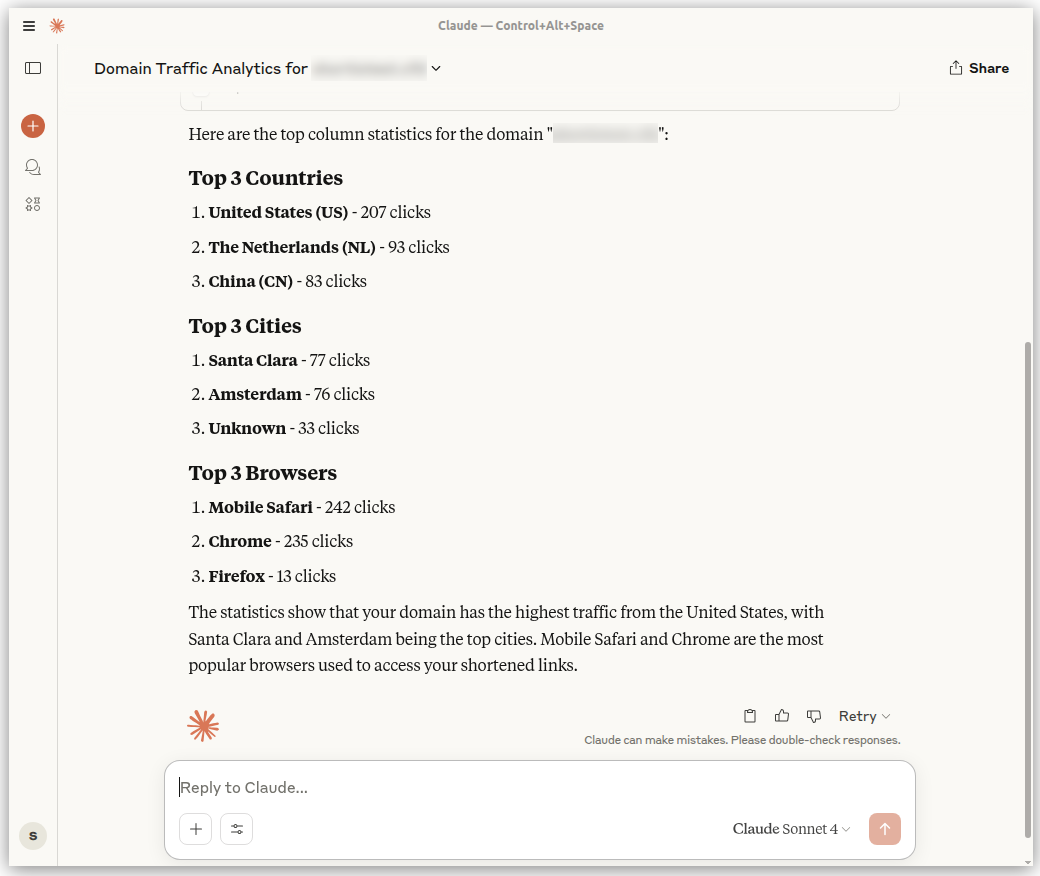
Task: Expand the chat title dropdown chevron
Action: 436,68
